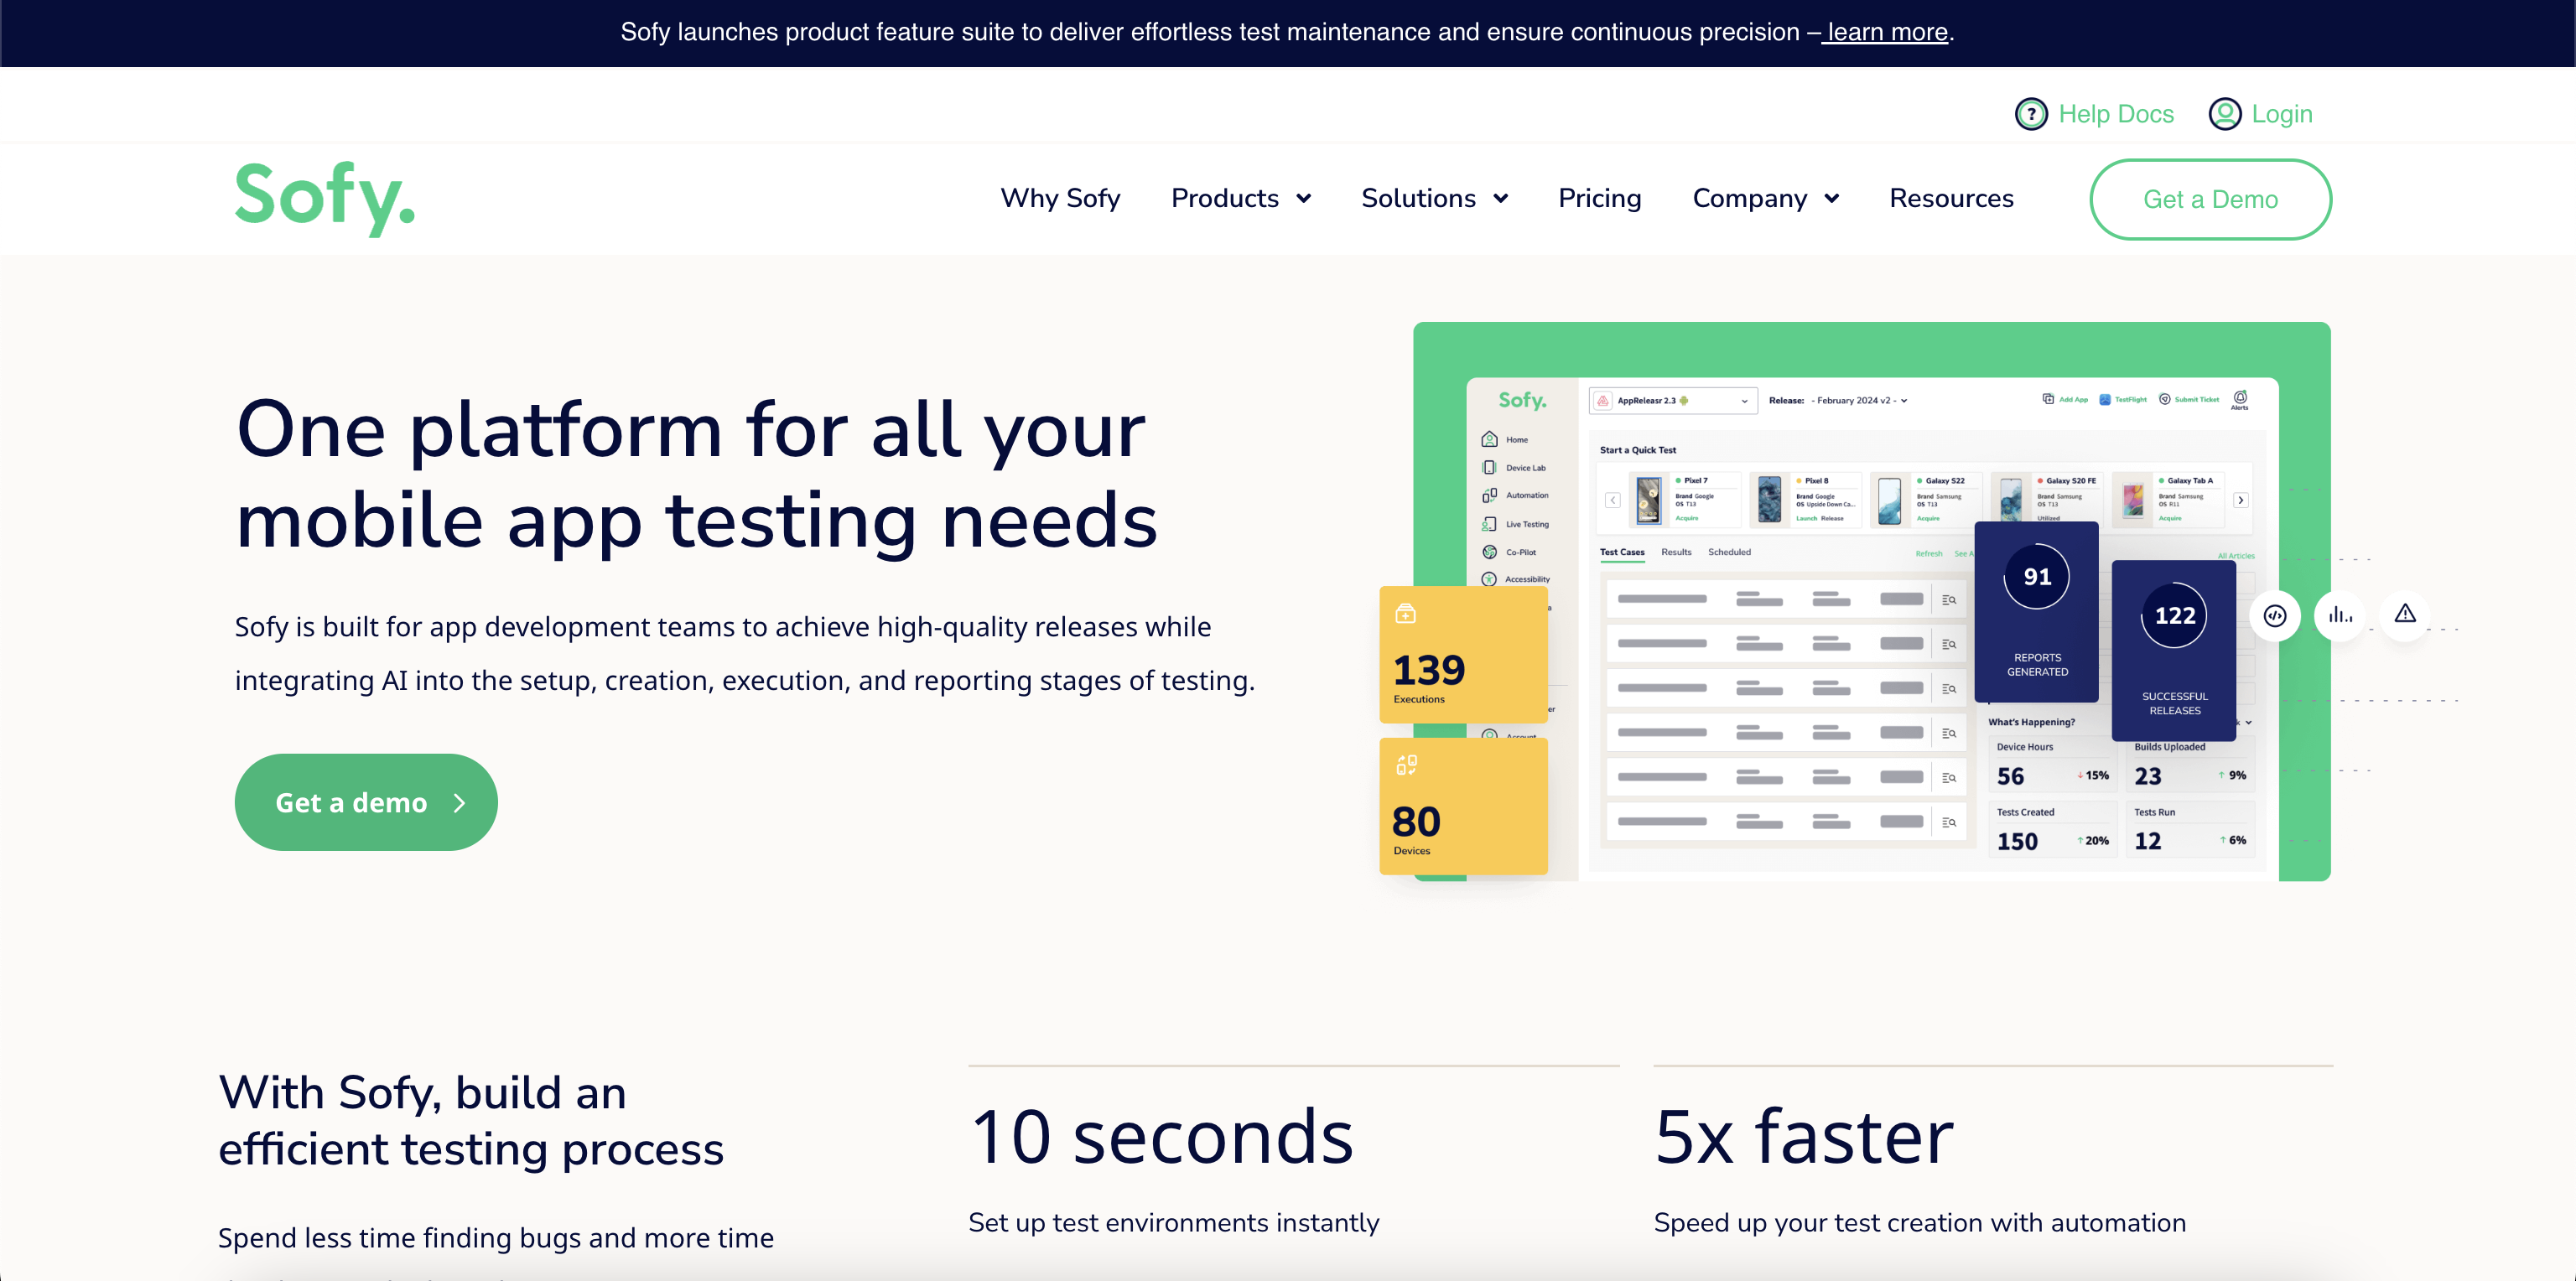Click the green Get a demo hero button
2576x1281 pixels.
pos(366,802)
